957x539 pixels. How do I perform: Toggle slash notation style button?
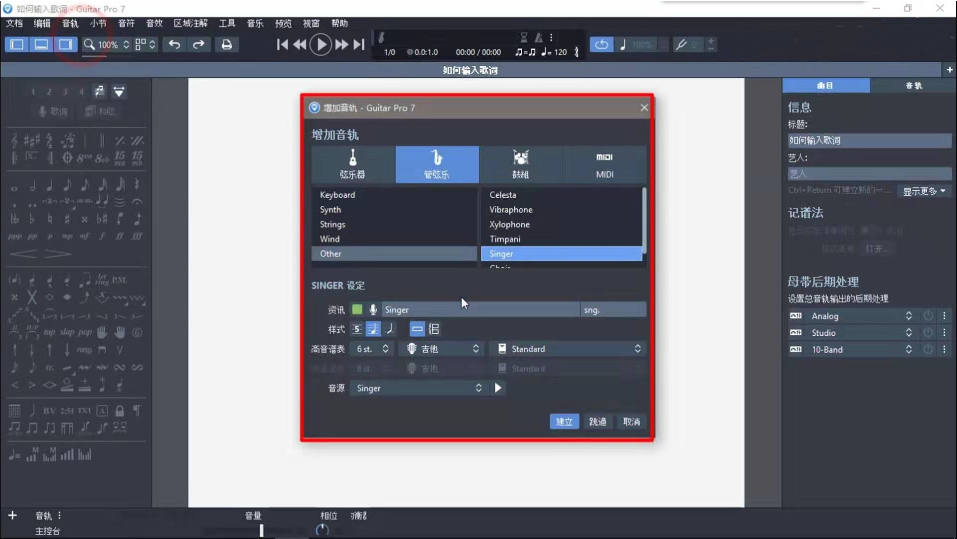390,329
